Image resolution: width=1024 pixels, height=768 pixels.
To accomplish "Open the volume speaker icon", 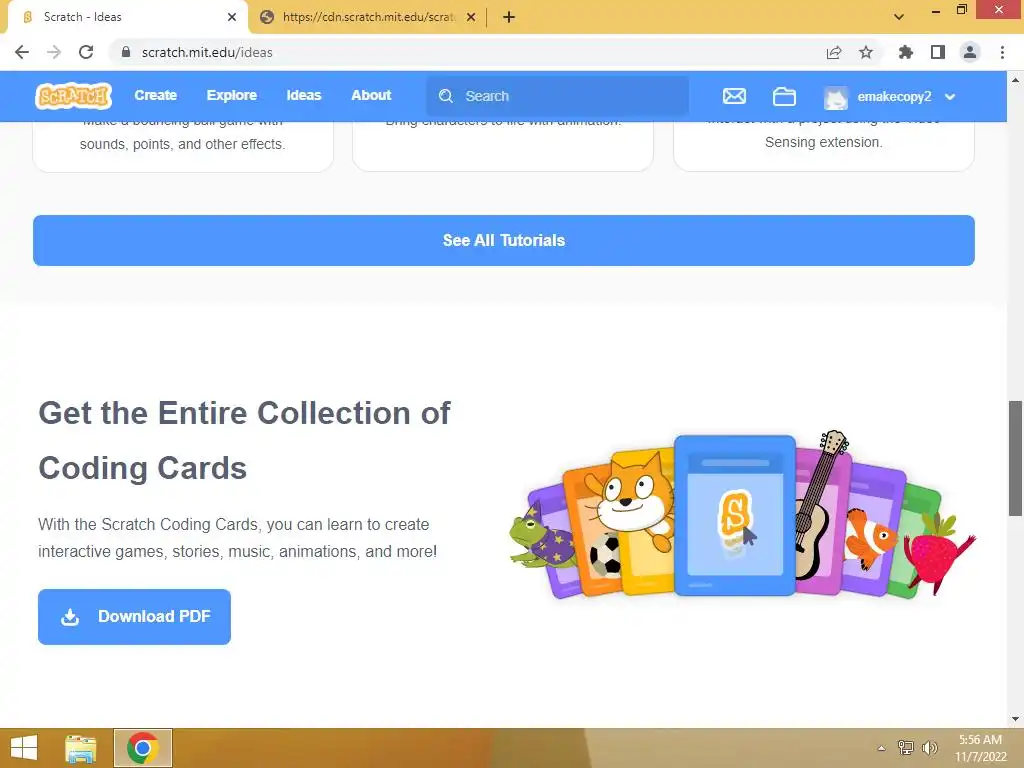I will (929, 748).
